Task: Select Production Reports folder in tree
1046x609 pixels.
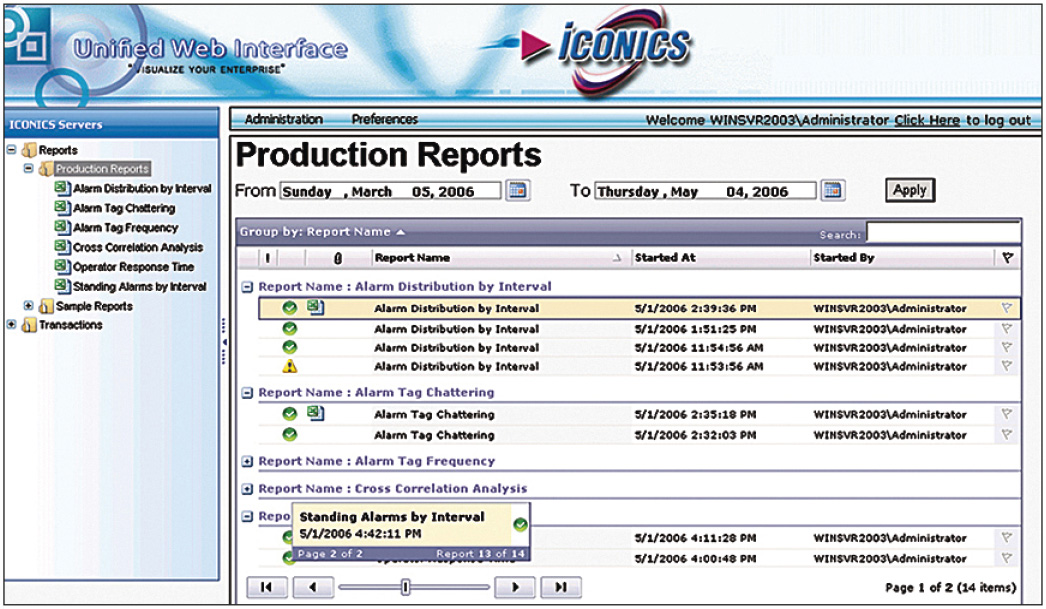Action: point(102,169)
